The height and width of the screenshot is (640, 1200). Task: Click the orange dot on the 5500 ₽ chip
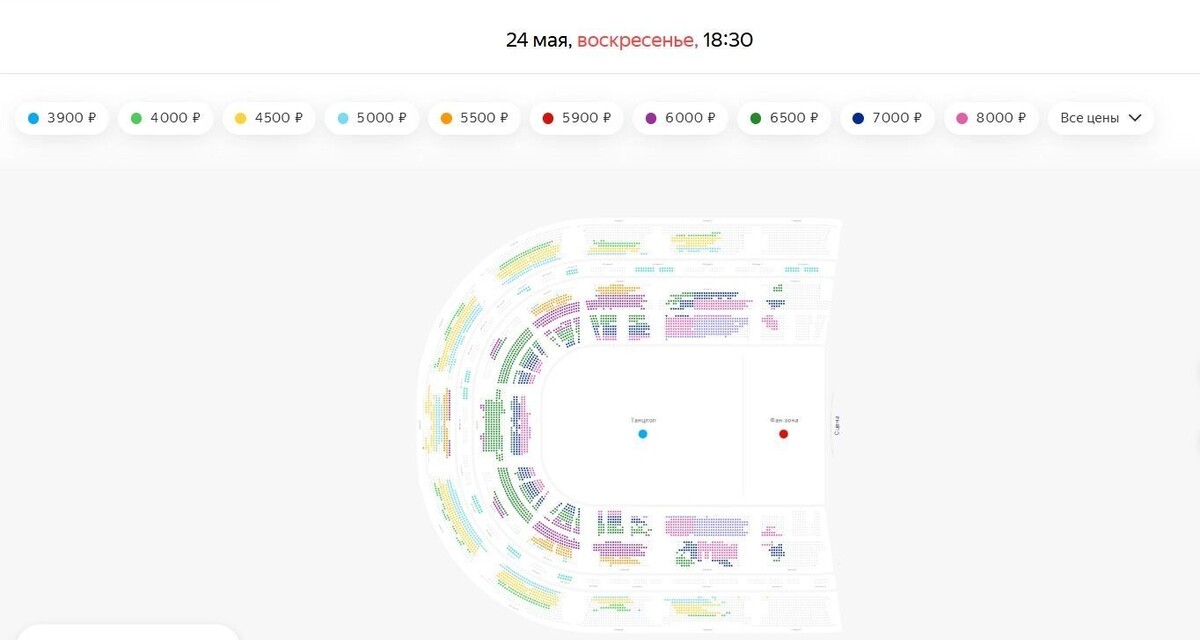(x=446, y=117)
